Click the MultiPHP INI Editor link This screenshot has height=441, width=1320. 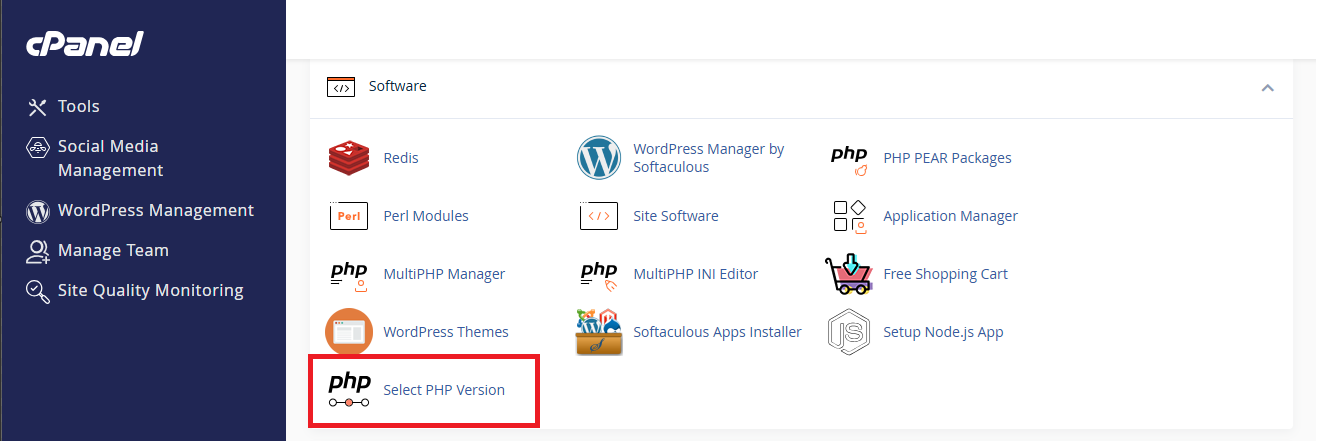tap(696, 274)
